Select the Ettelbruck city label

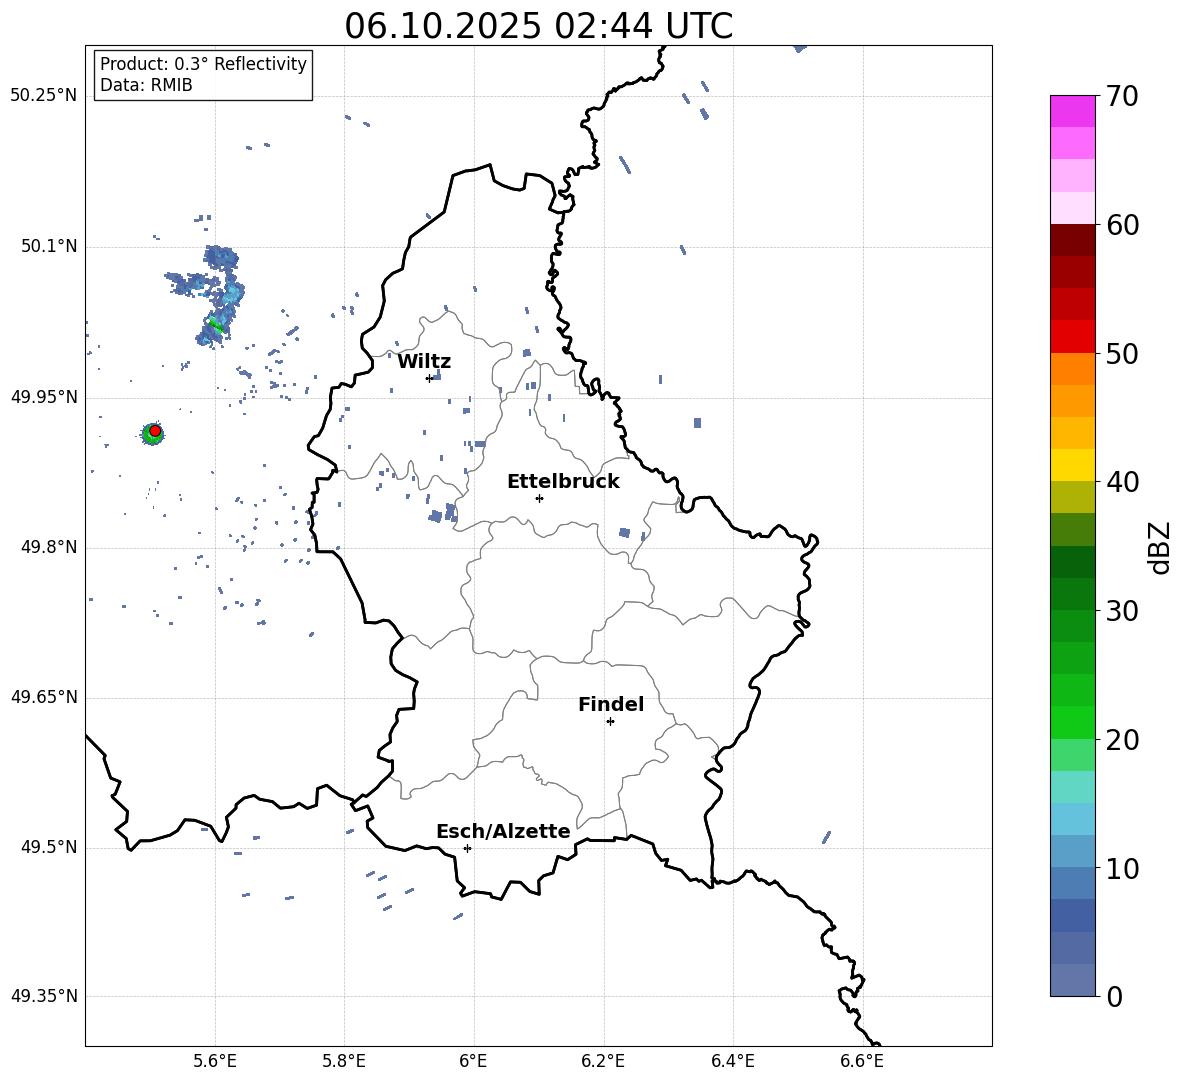[x=563, y=482]
